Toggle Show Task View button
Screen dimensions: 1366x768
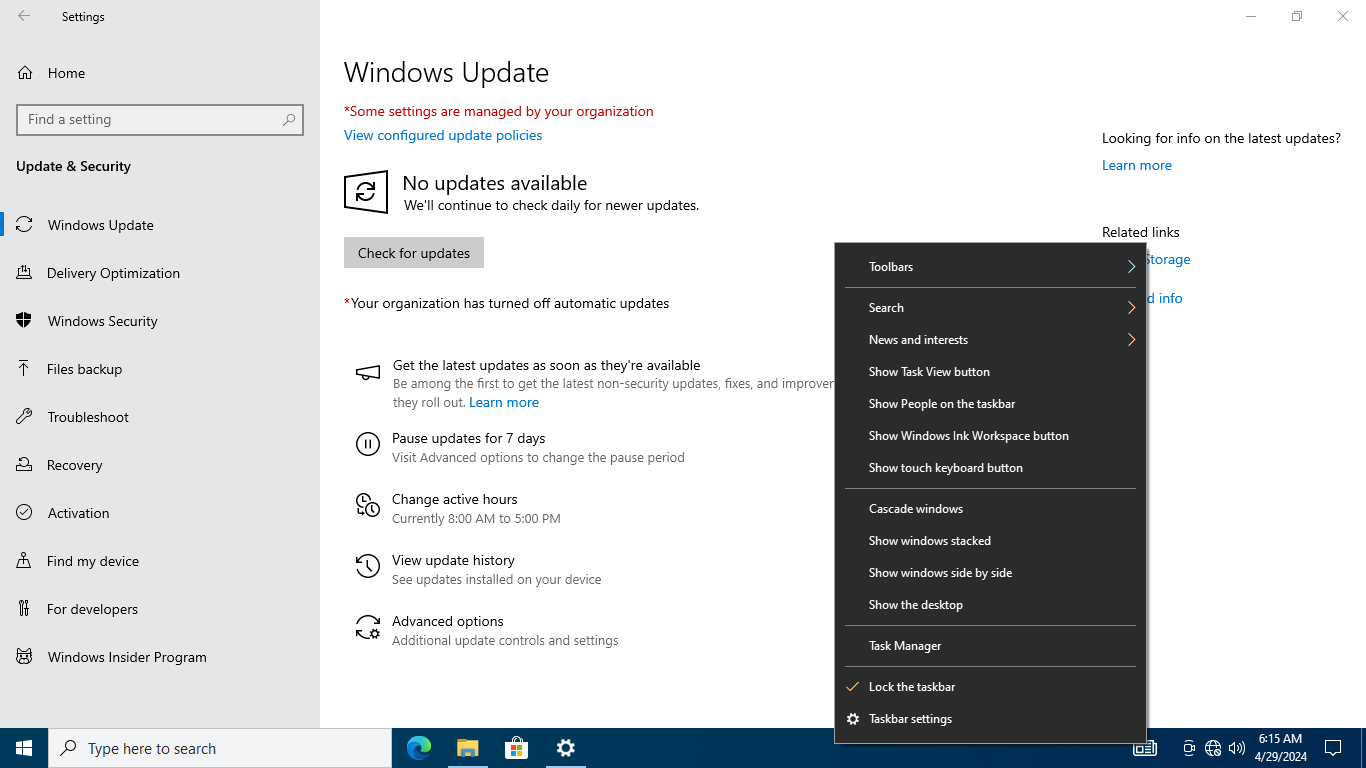990,372
